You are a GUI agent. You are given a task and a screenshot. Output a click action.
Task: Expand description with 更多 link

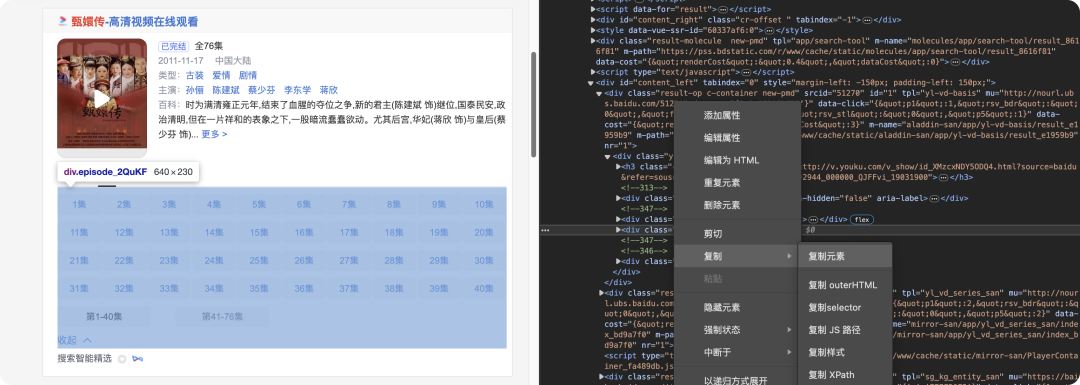pos(214,134)
